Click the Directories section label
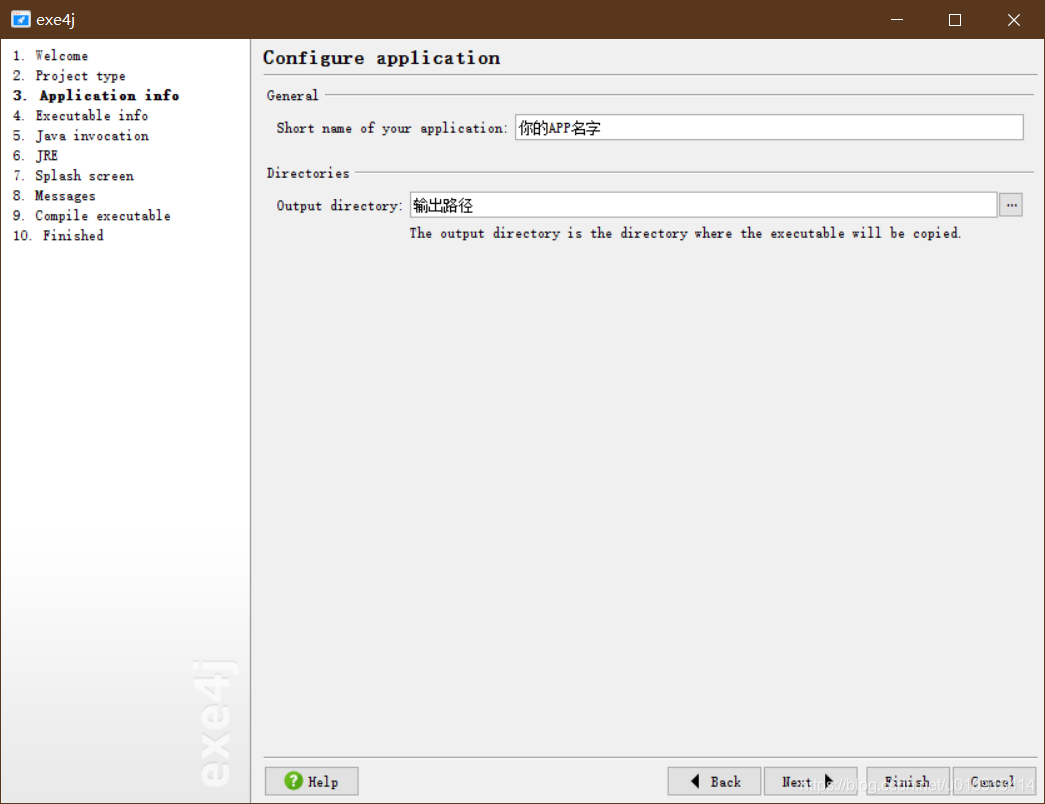Viewport: 1045px width, 804px height. pyautogui.click(x=308, y=173)
